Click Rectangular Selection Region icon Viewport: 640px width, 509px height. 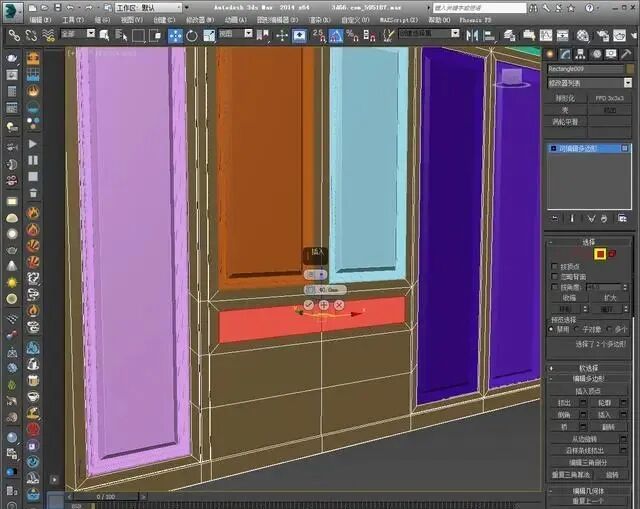click(x=138, y=36)
